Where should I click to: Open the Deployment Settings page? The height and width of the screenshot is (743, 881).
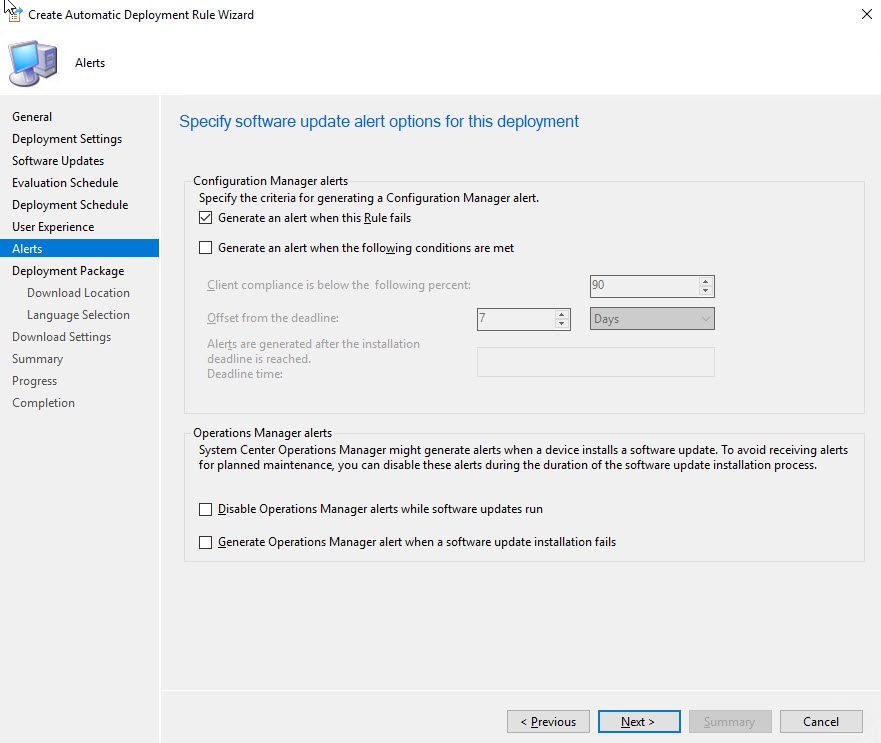pyautogui.click(x=67, y=139)
